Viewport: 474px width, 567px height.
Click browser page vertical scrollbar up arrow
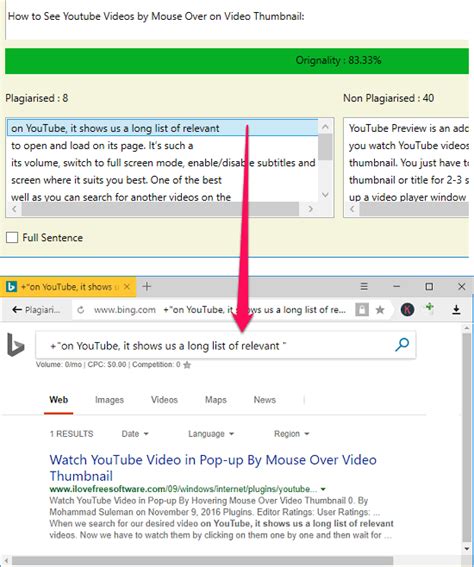(x=466, y=328)
